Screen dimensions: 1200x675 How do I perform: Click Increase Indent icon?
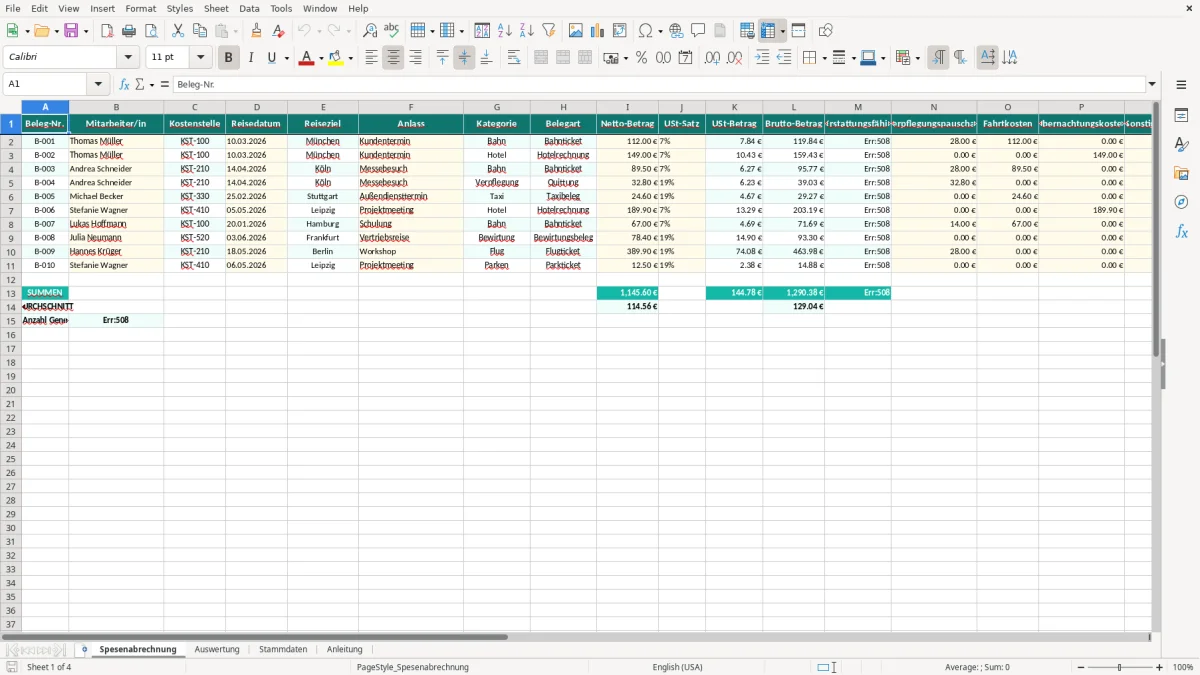coord(762,58)
